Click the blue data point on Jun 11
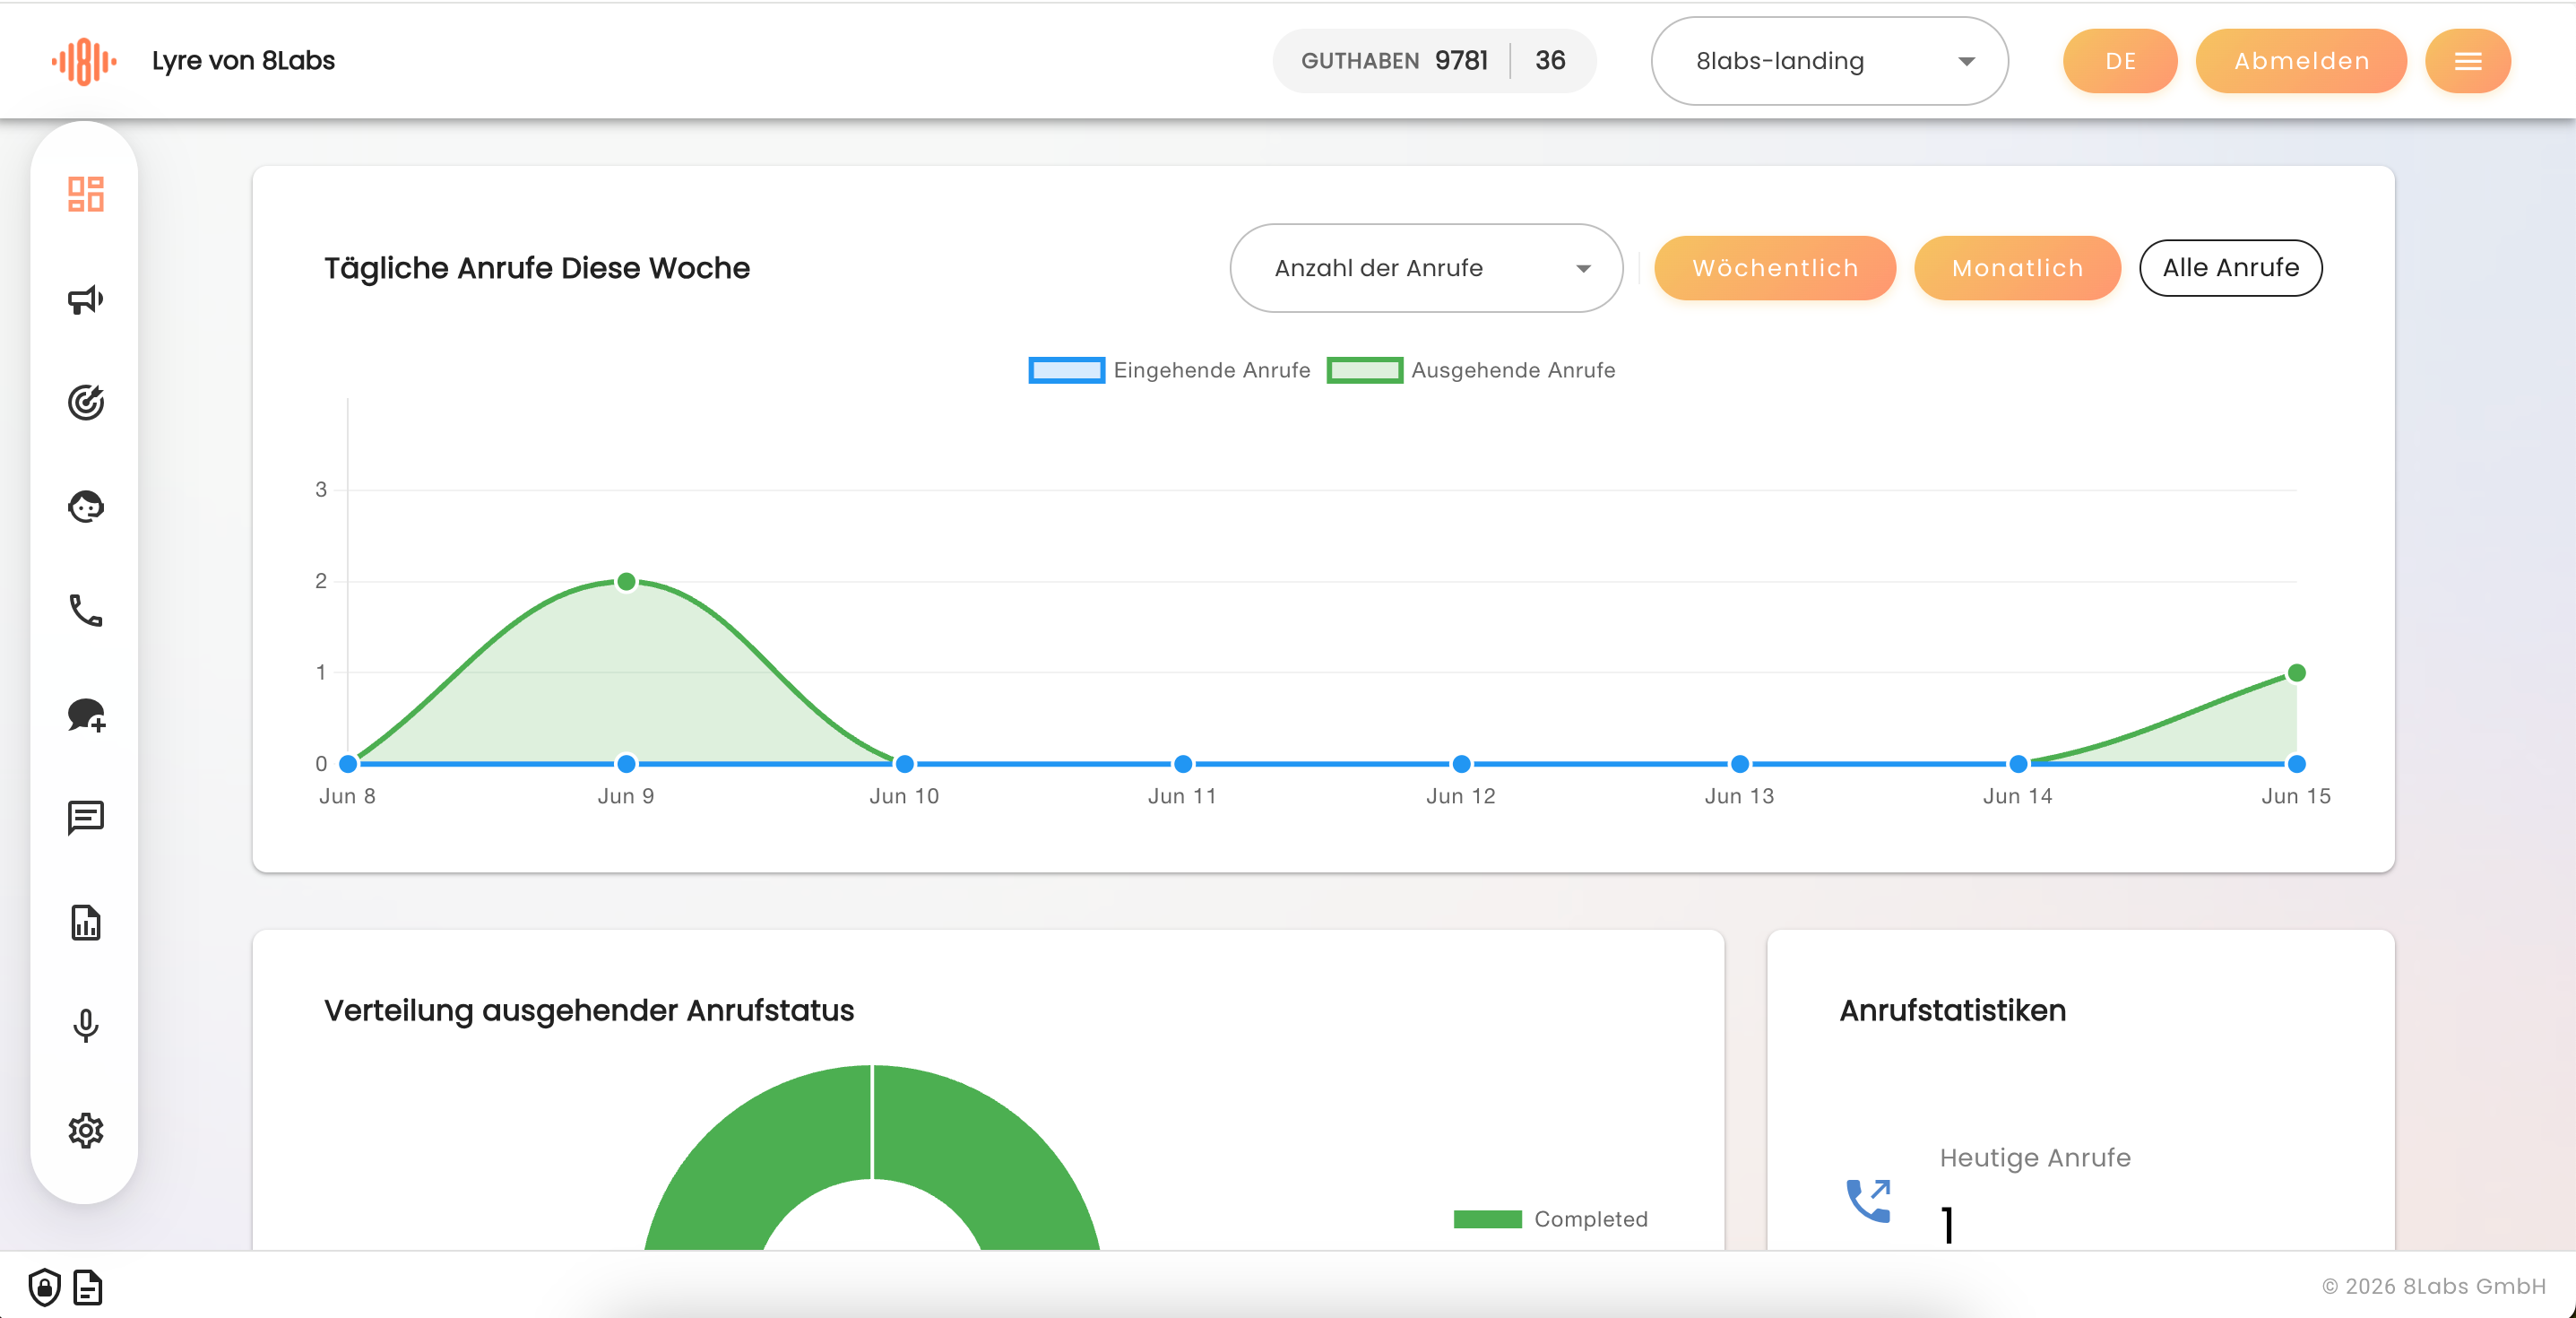The width and height of the screenshot is (2576, 1318). tap(1183, 764)
